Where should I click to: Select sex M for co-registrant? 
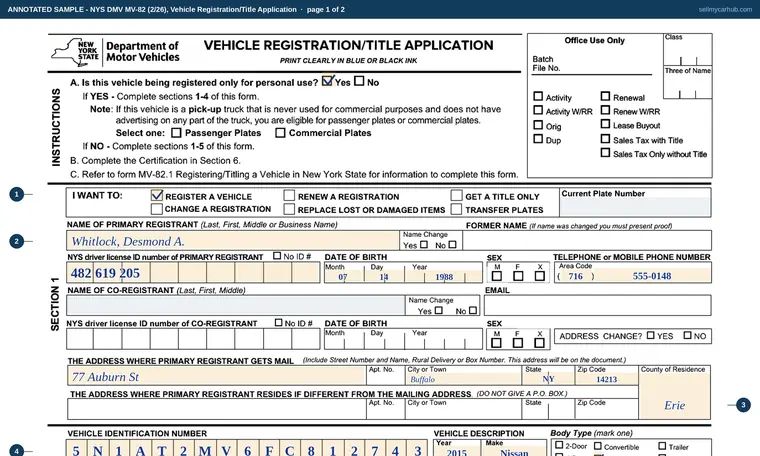tap(496, 343)
